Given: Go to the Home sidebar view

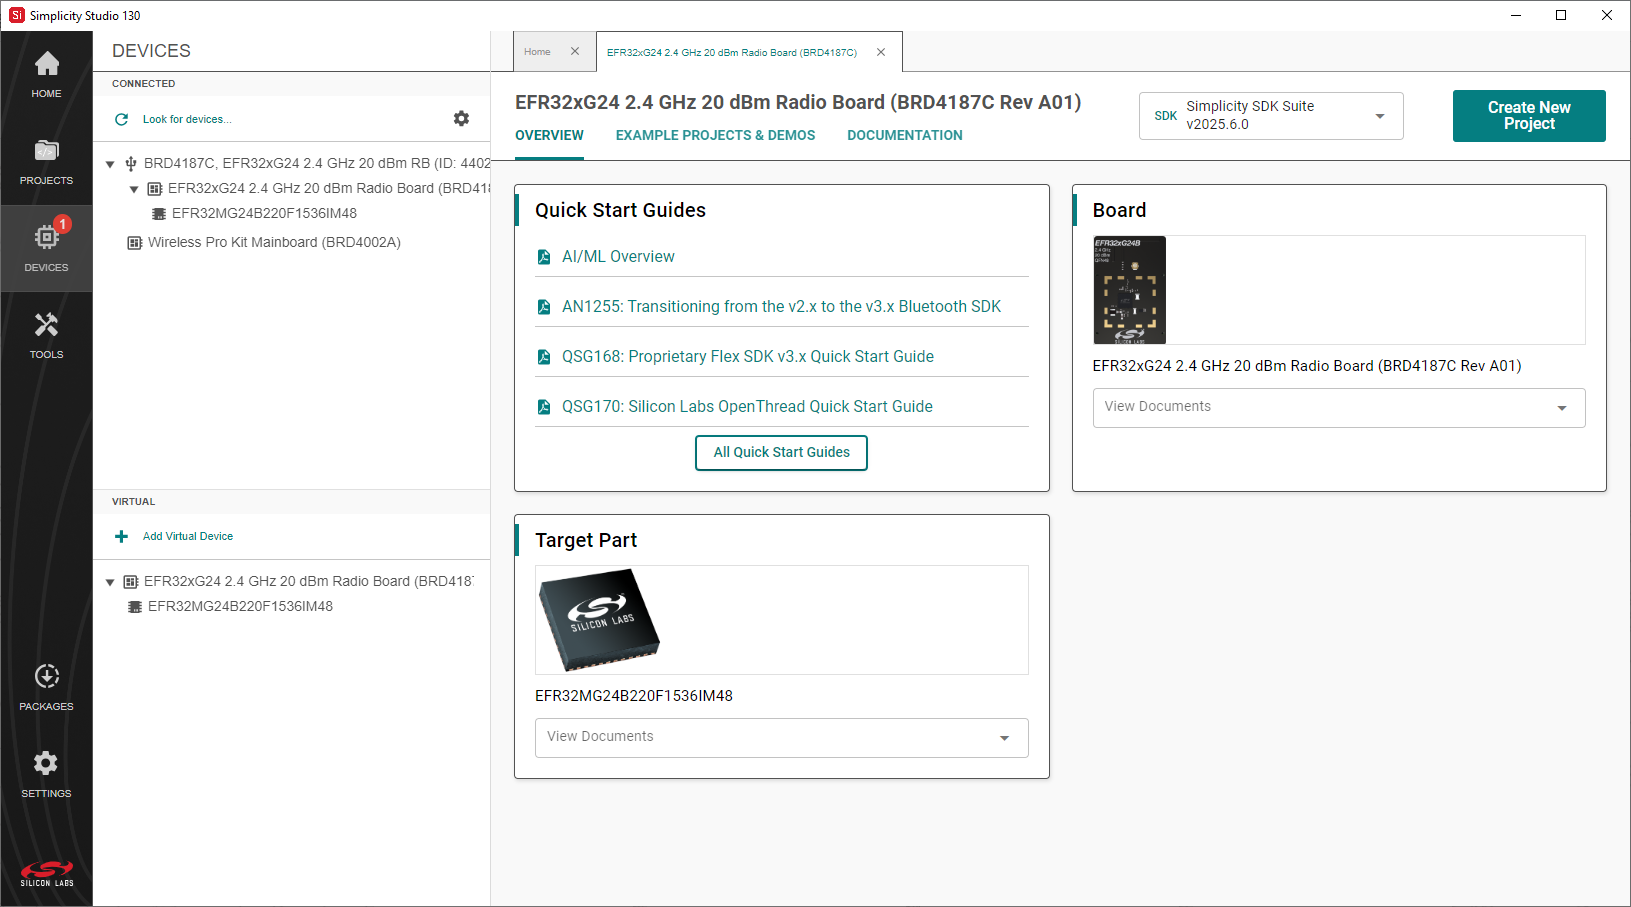Looking at the screenshot, I should [46, 75].
